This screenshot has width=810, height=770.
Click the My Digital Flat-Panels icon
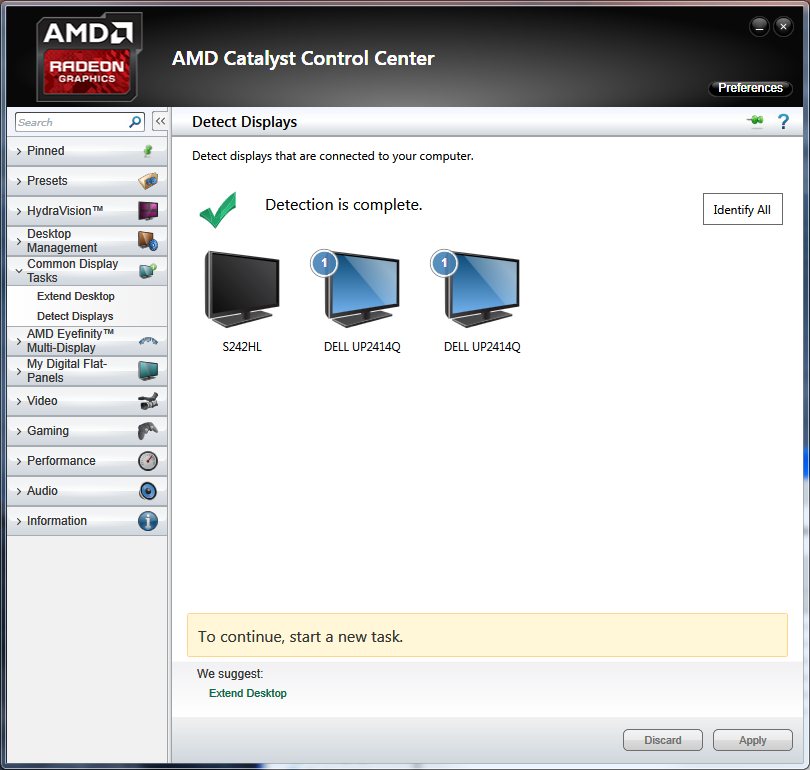[x=148, y=371]
